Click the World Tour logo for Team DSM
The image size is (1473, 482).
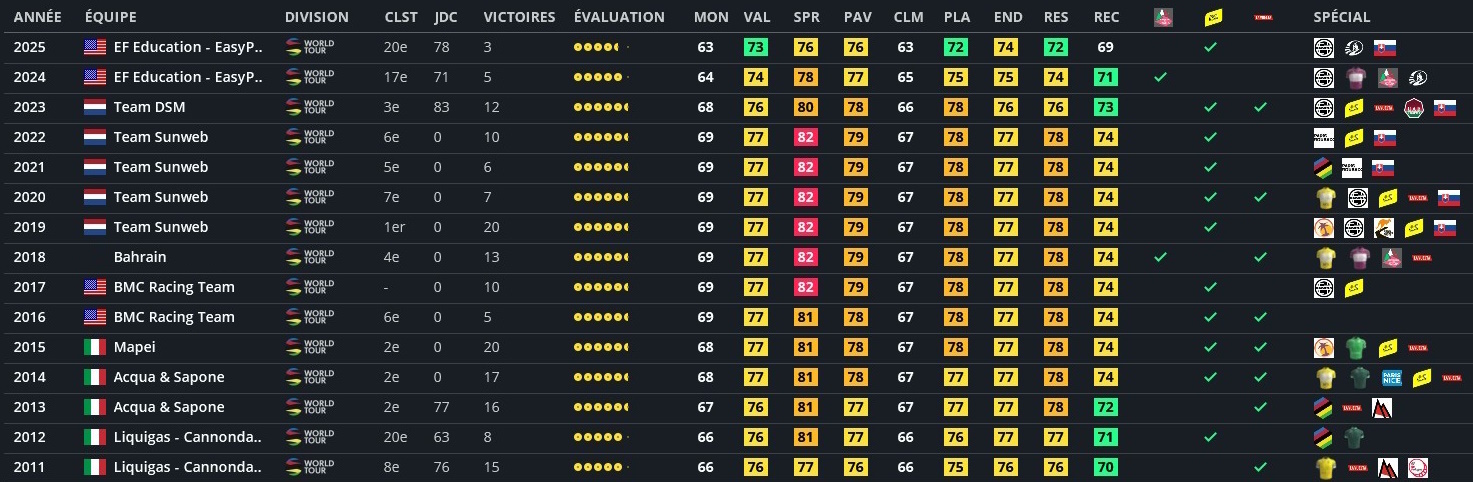pos(310,107)
